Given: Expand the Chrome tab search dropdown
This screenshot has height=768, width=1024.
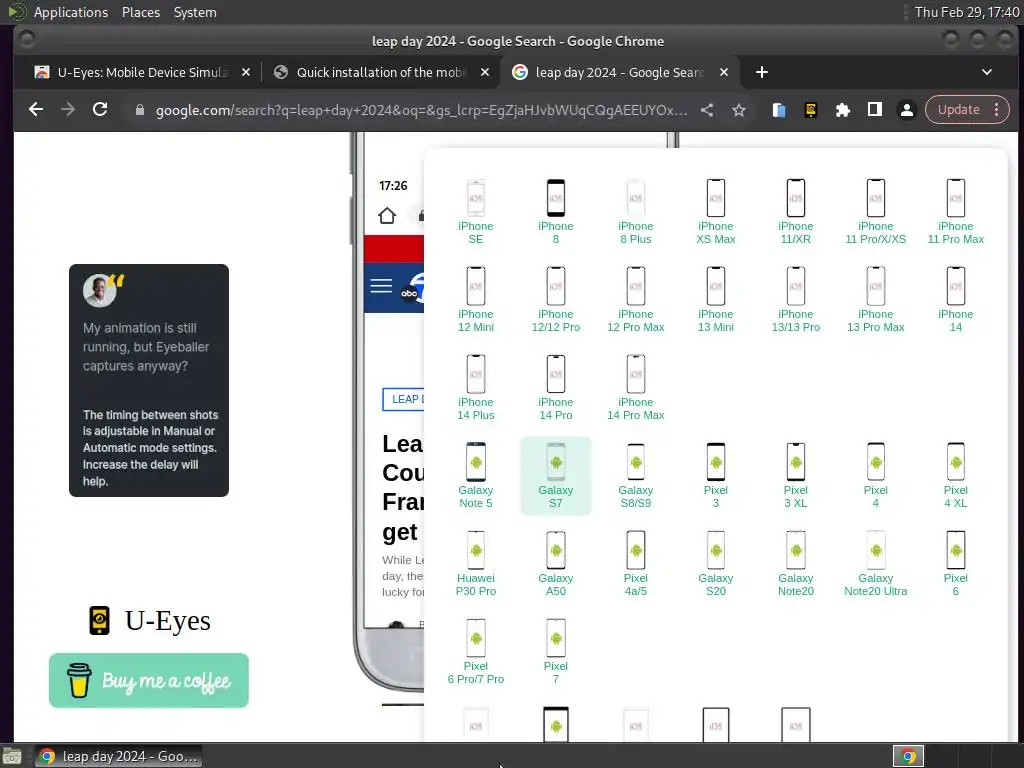Looking at the screenshot, I should click(987, 72).
